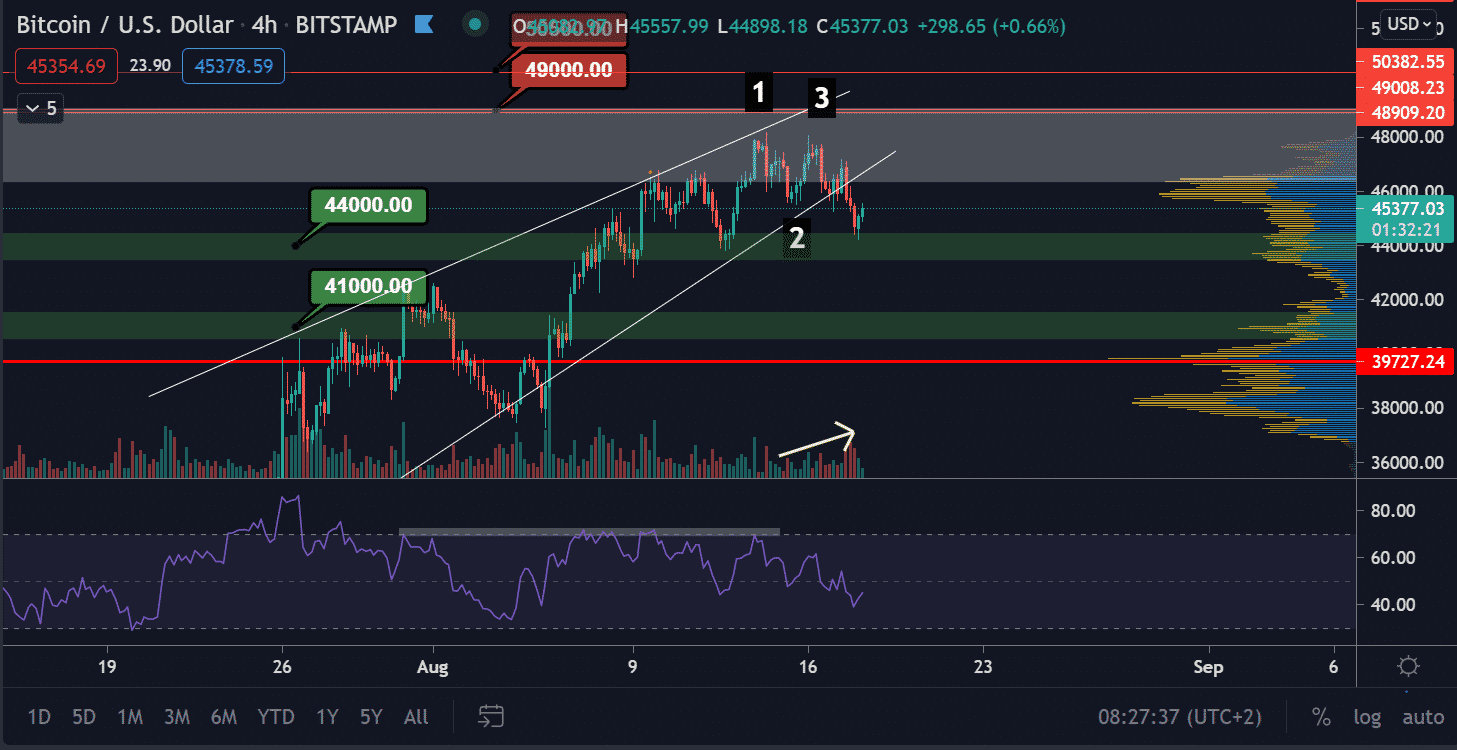Click the flag icon beside BITSTAMP

point(422,24)
